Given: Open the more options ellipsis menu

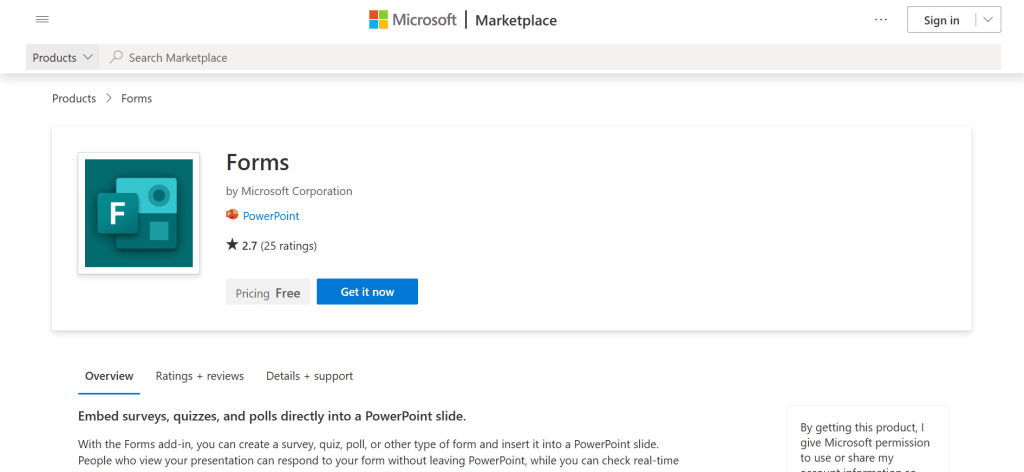Looking at the screenshot, I should 880,20.
